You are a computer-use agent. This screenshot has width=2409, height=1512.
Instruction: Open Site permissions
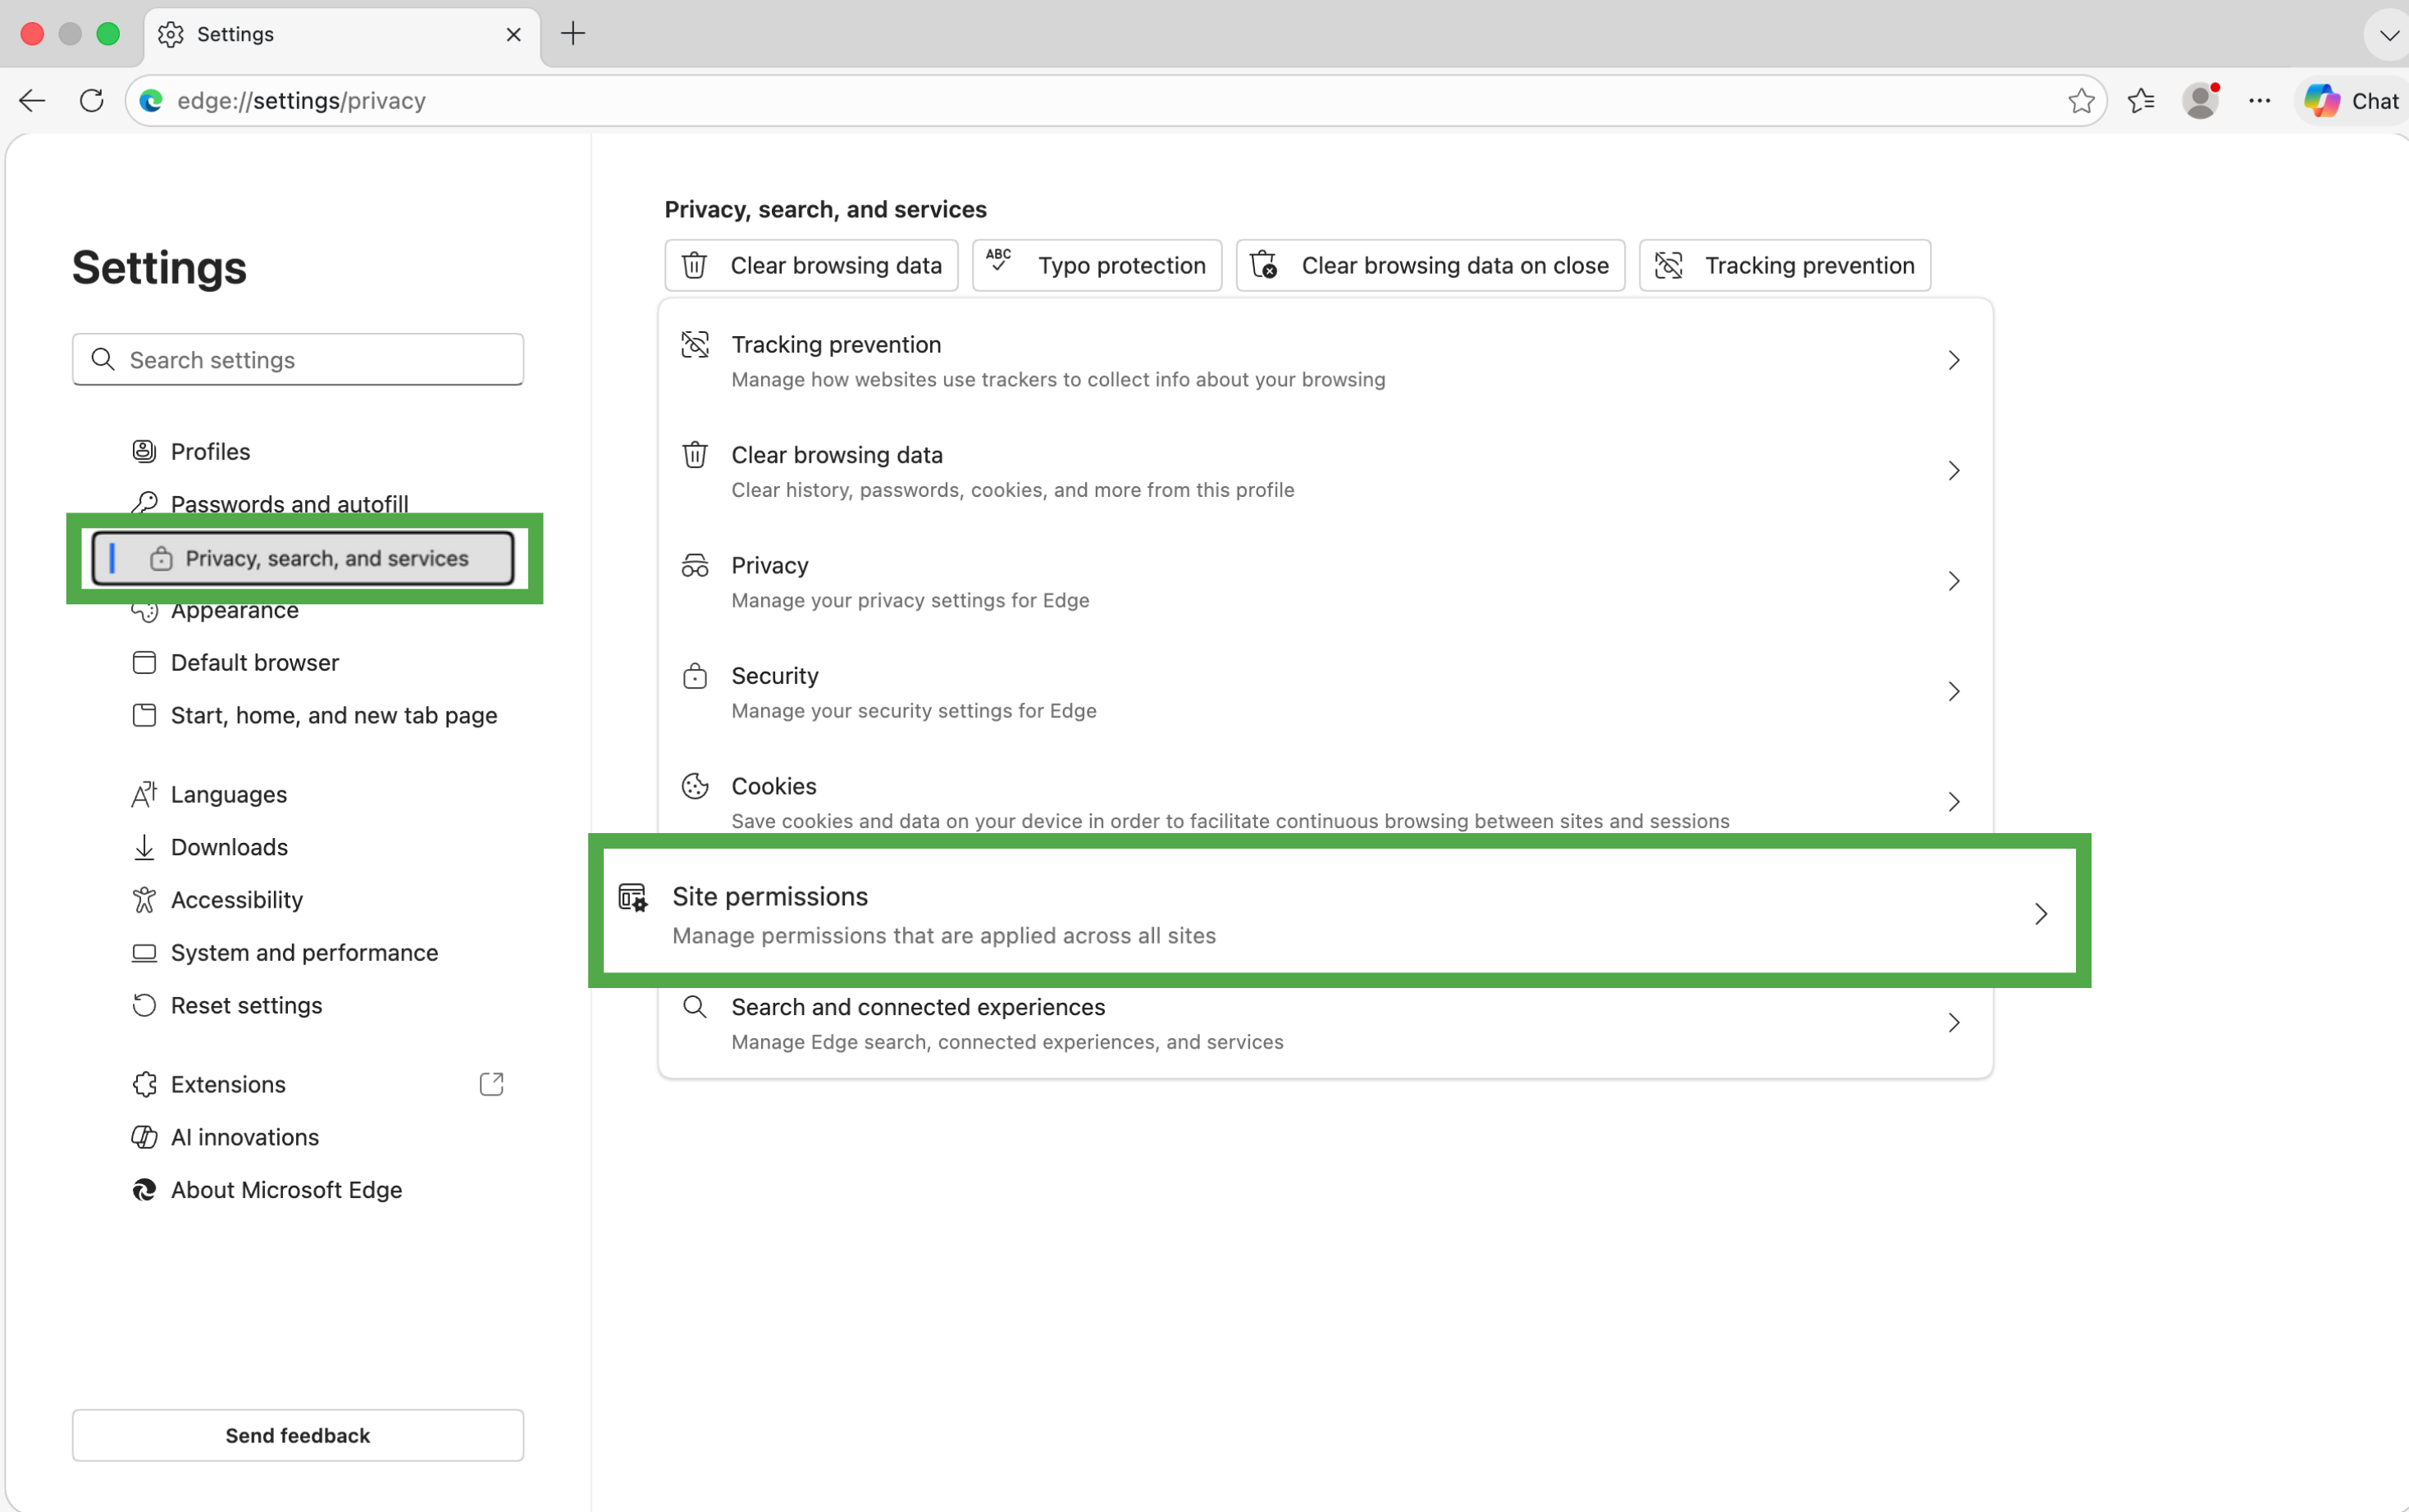point(1339,913)
